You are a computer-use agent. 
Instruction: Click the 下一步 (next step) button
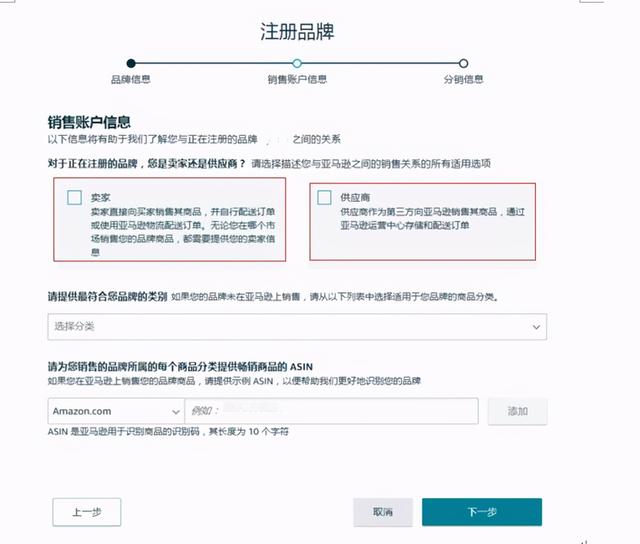482,512
